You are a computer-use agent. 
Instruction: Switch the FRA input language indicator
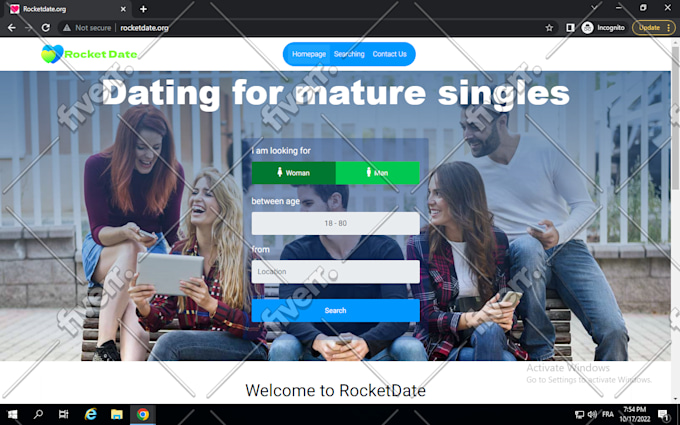[x=608, y=415]
